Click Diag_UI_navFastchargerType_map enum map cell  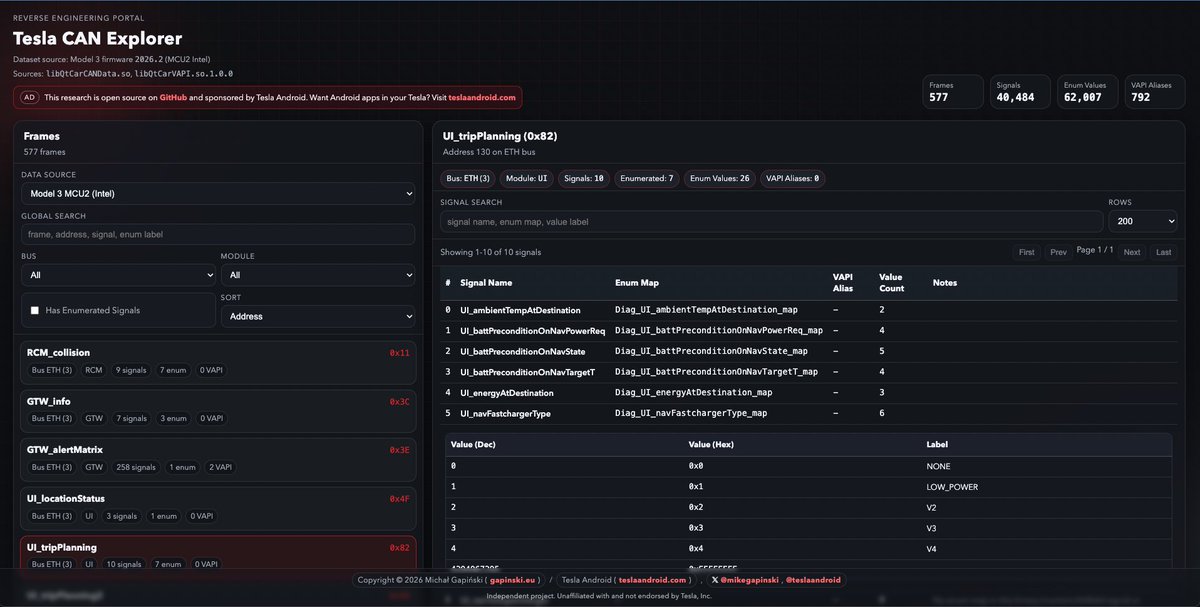tap(691, 413)
